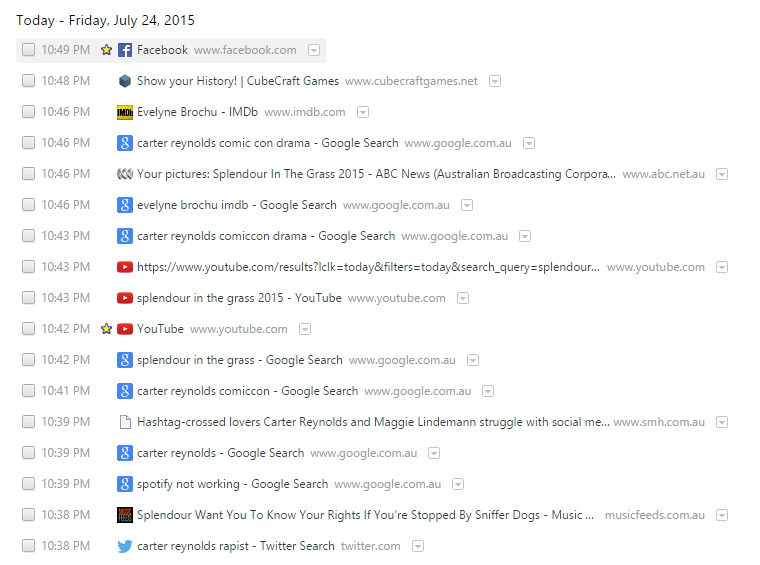Click Google icon for carter reynolds comiccon drama
Image resolution: width=760 pixels, height=565 pixels.
[125, 236]
